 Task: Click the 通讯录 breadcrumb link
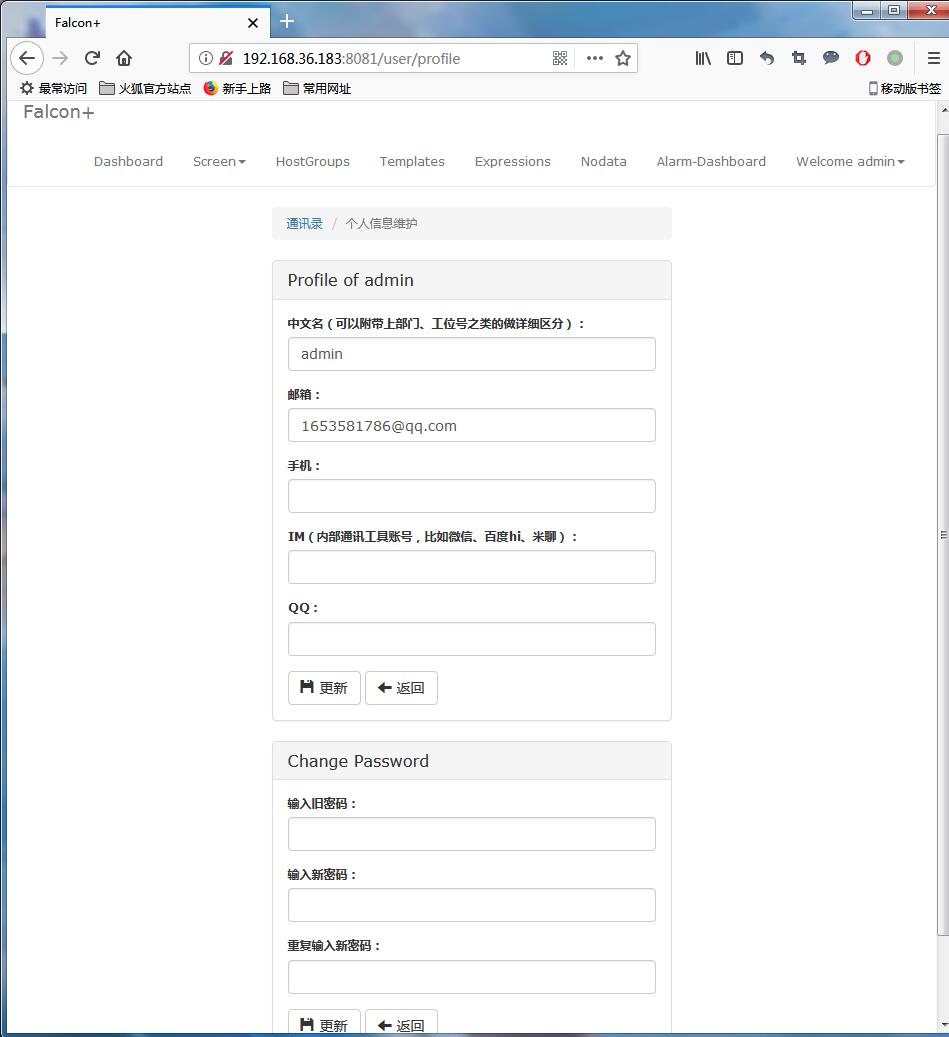304,224
